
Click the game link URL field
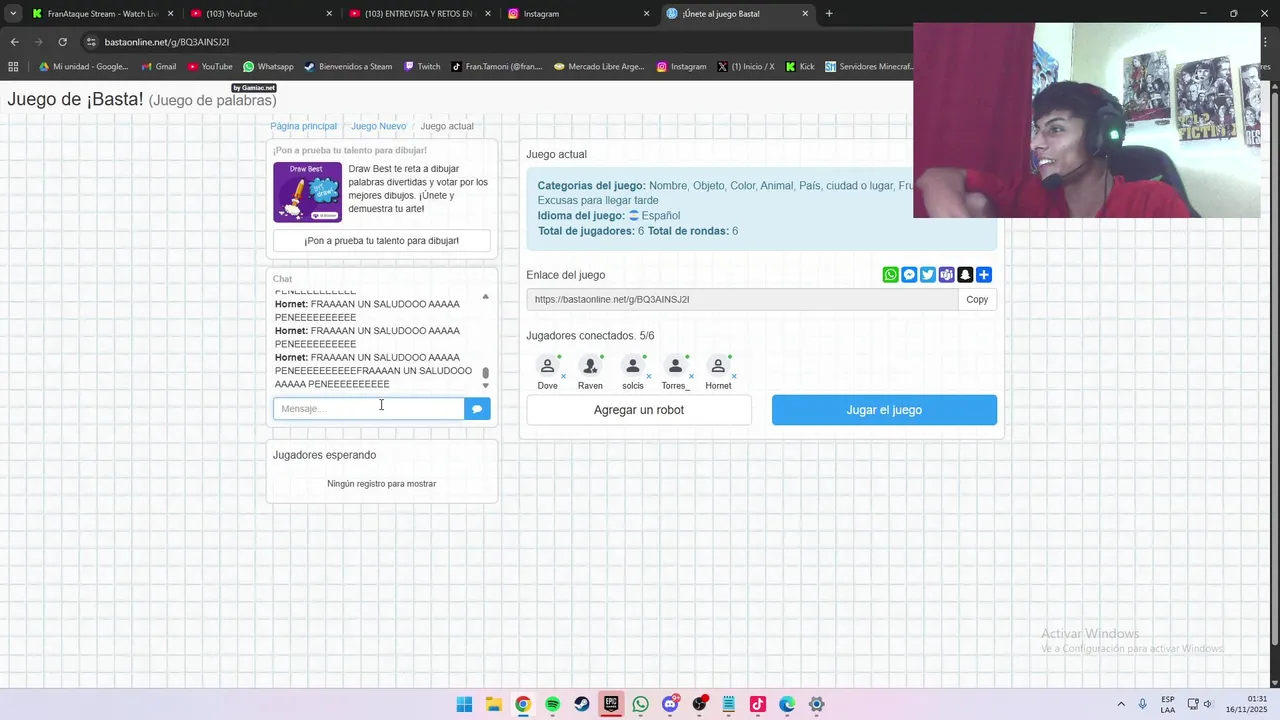(x=742, y=299)
